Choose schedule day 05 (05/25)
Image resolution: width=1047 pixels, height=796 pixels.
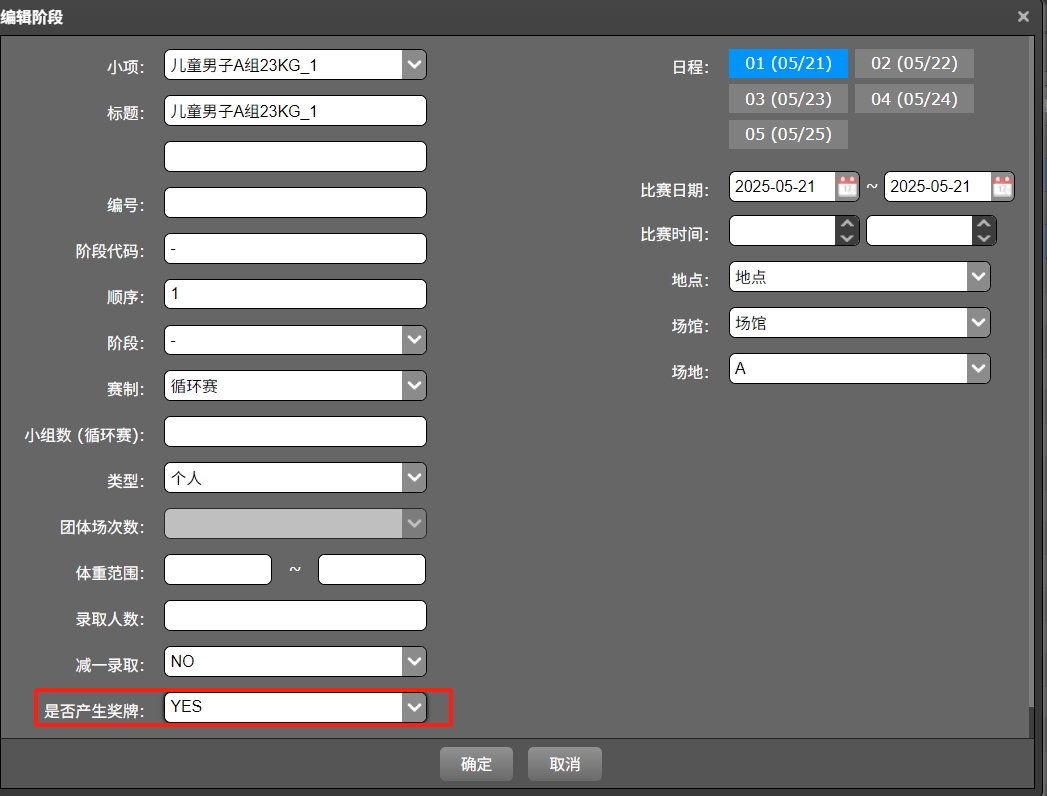(788, 134)
